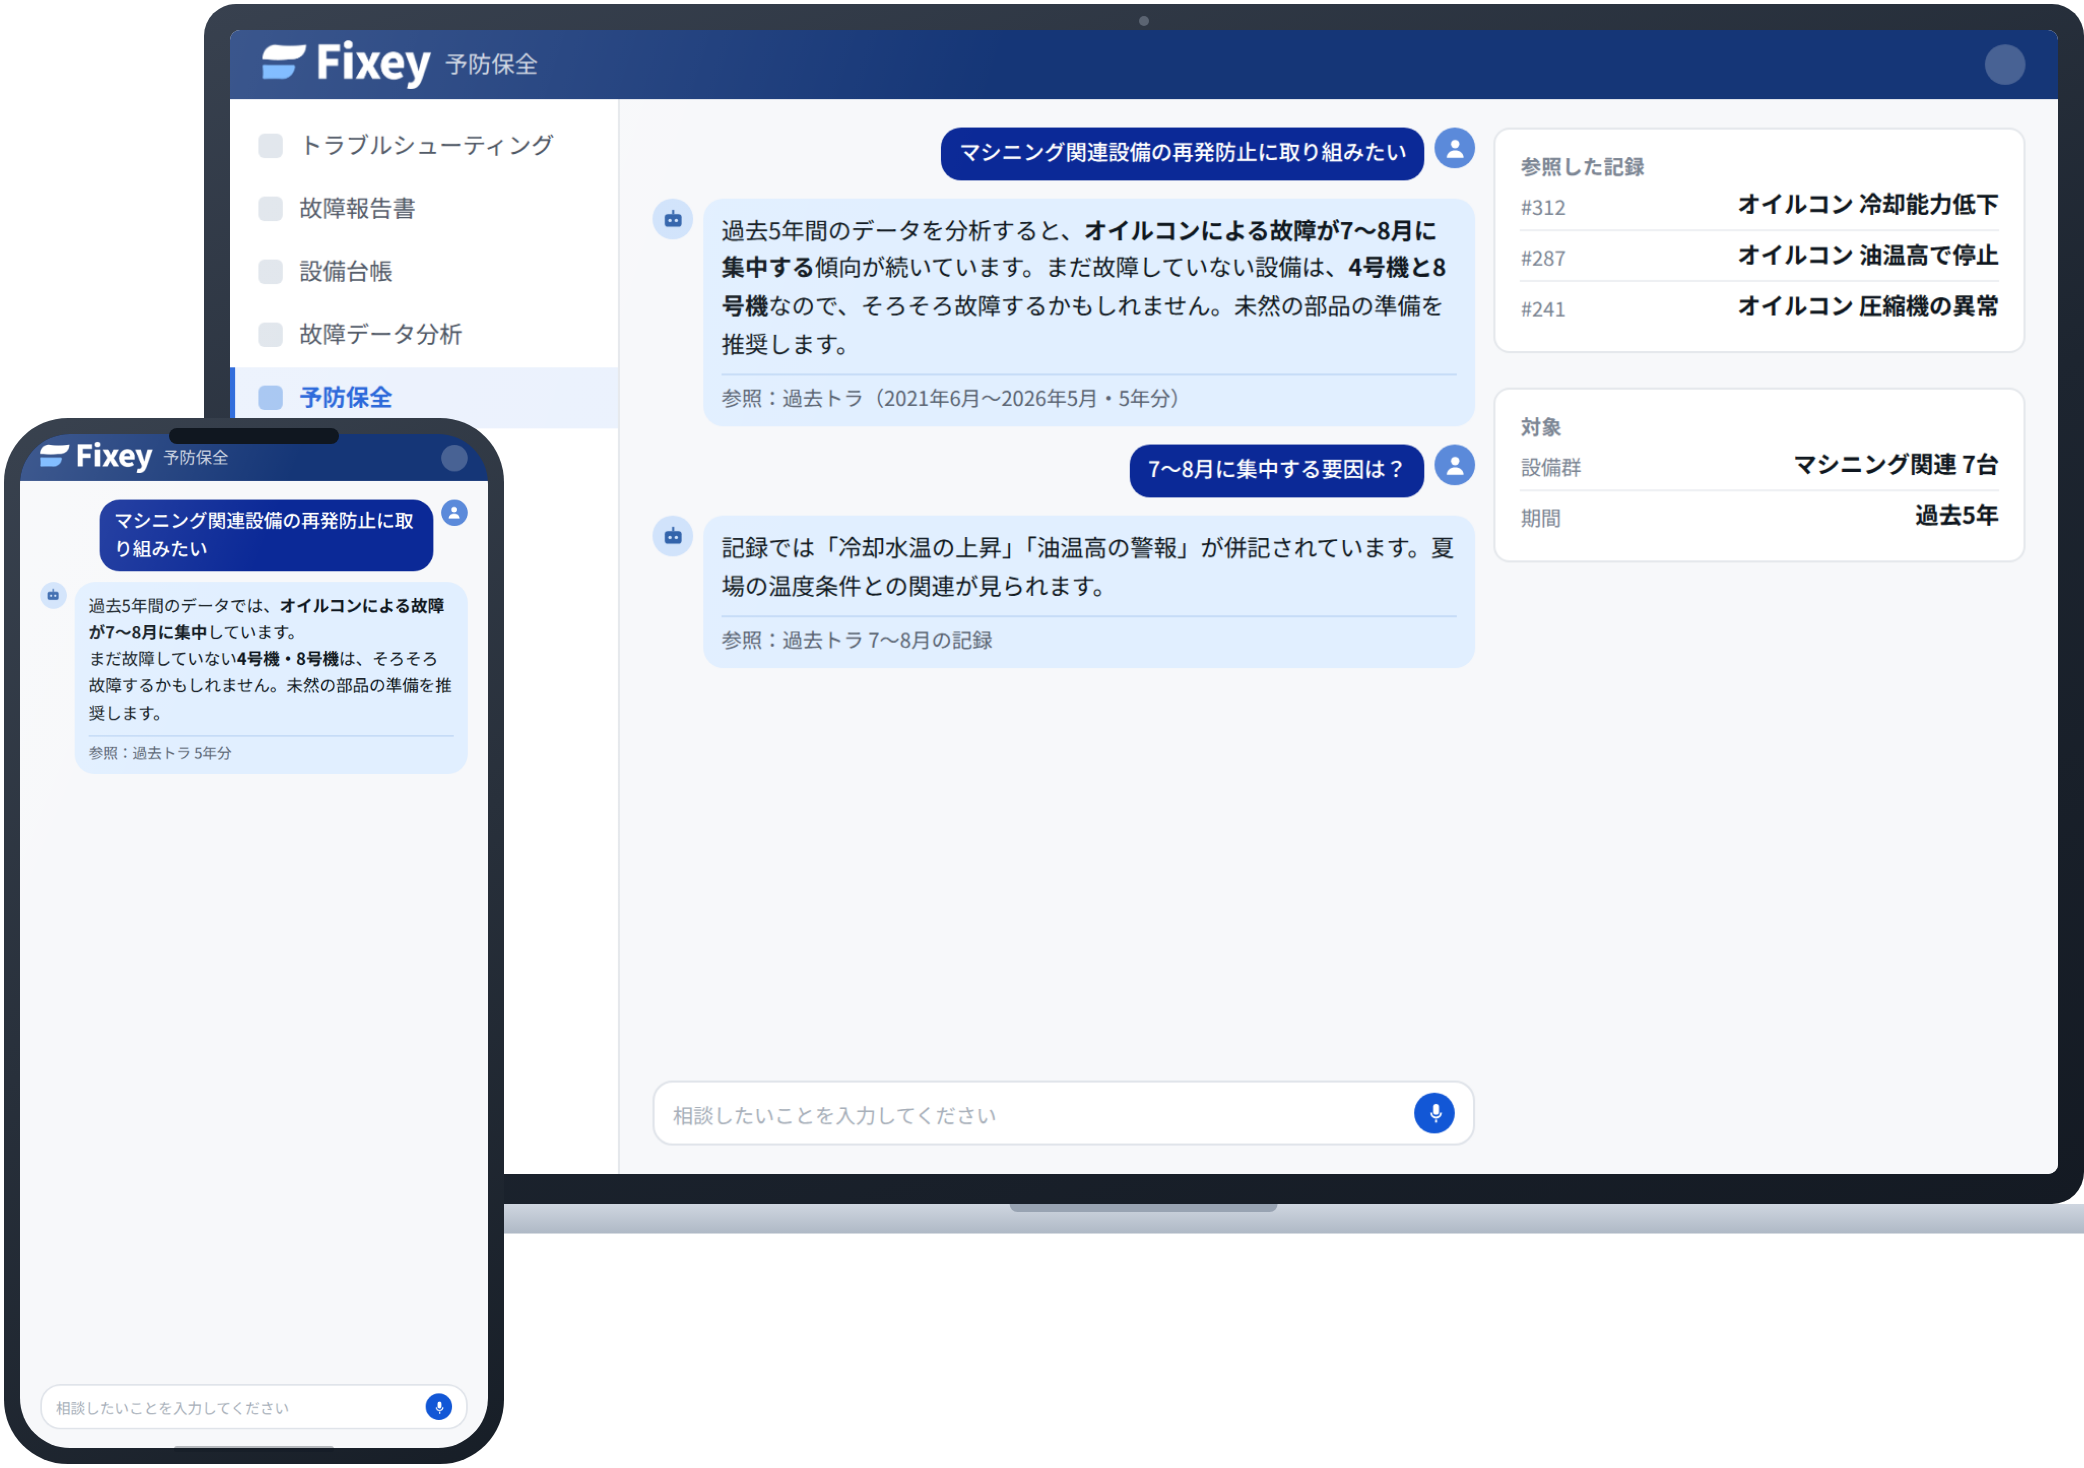Focus the phone chat input field

tap(254, 1407)
